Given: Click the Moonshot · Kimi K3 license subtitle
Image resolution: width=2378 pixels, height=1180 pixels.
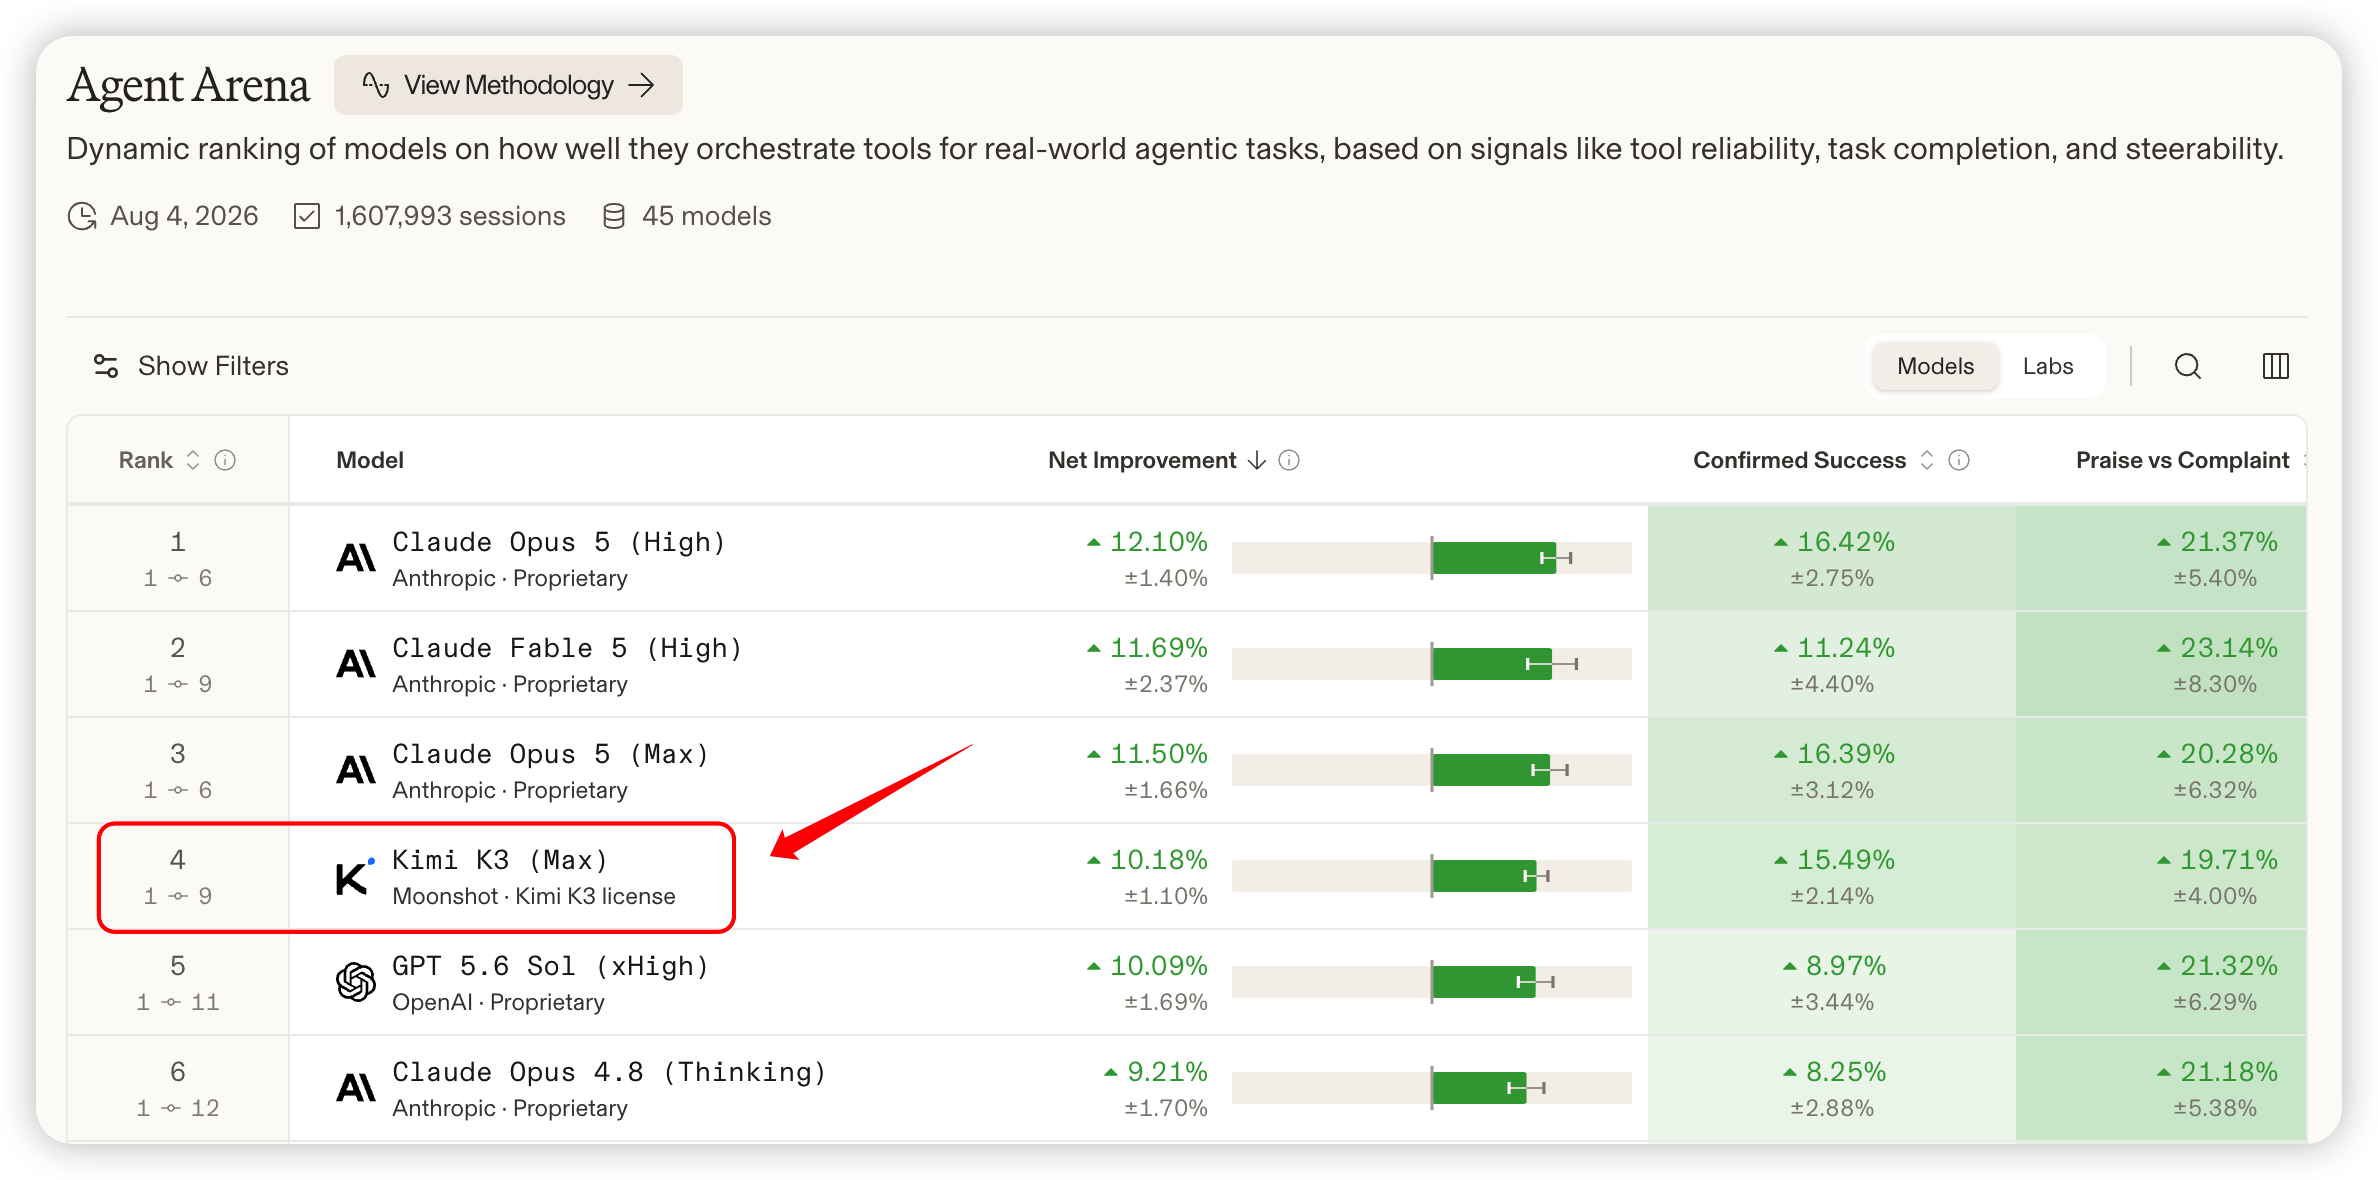Looking at the screenshot, I should [x=534, y=896].
